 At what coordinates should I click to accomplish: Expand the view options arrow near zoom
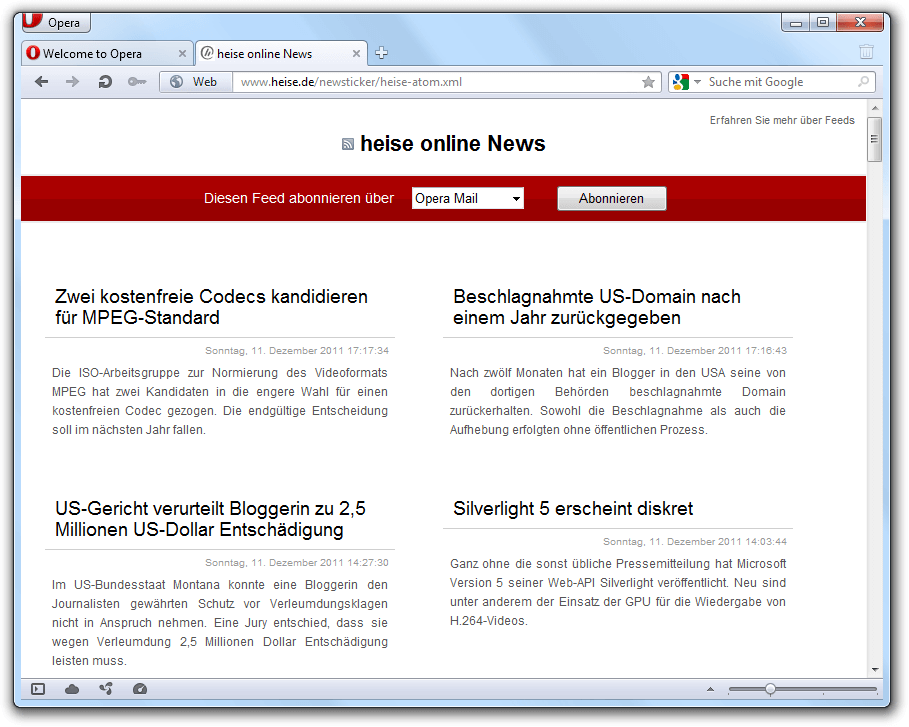click(710, 689)
